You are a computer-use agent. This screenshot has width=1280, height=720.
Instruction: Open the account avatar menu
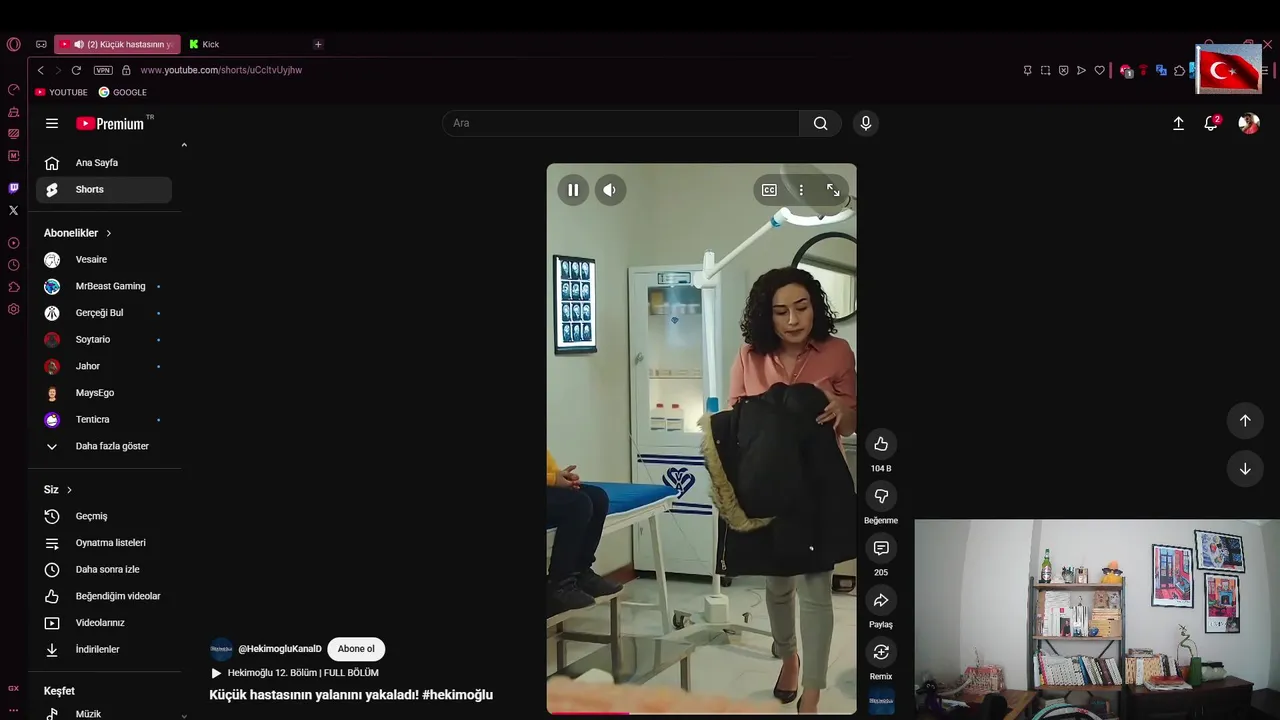tap(1249, 123)
